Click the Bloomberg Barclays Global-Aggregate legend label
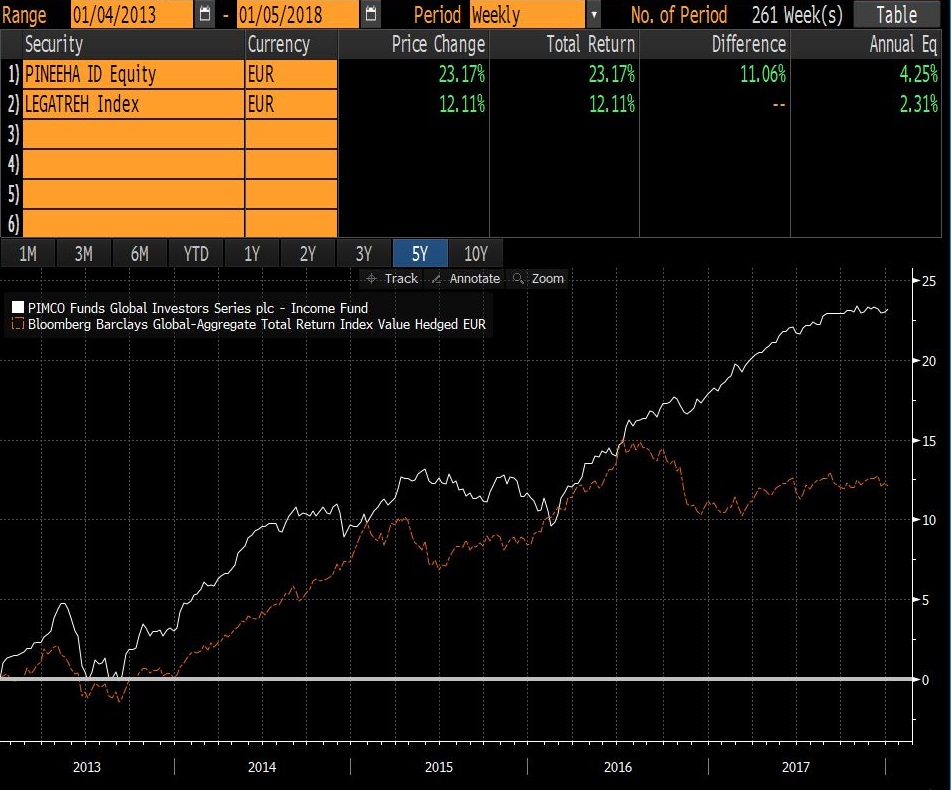Screen dimensions: 951x790 (x=257, y=324)
